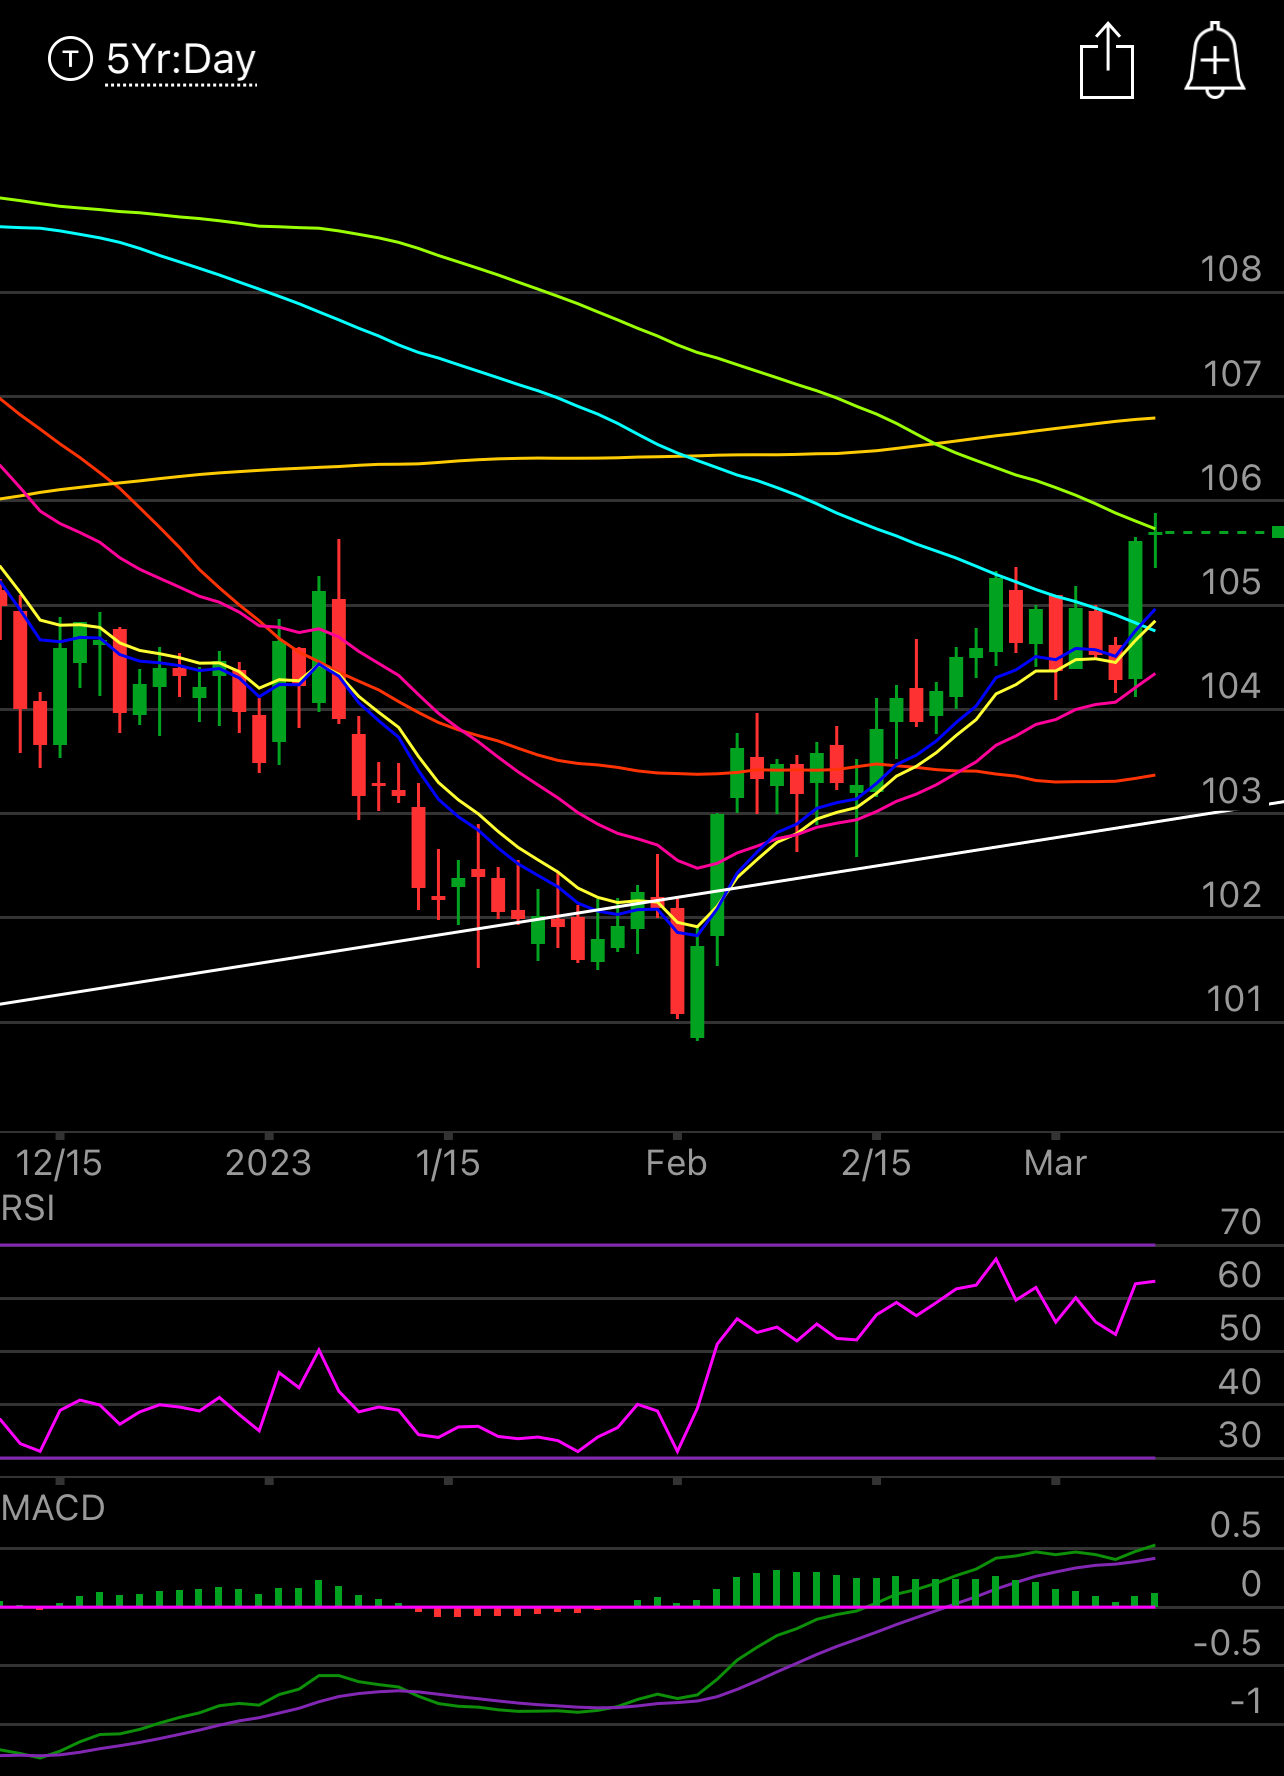Open the share/export icon
This screenshot has height=1776, width=1284.
coord(1107,60)
